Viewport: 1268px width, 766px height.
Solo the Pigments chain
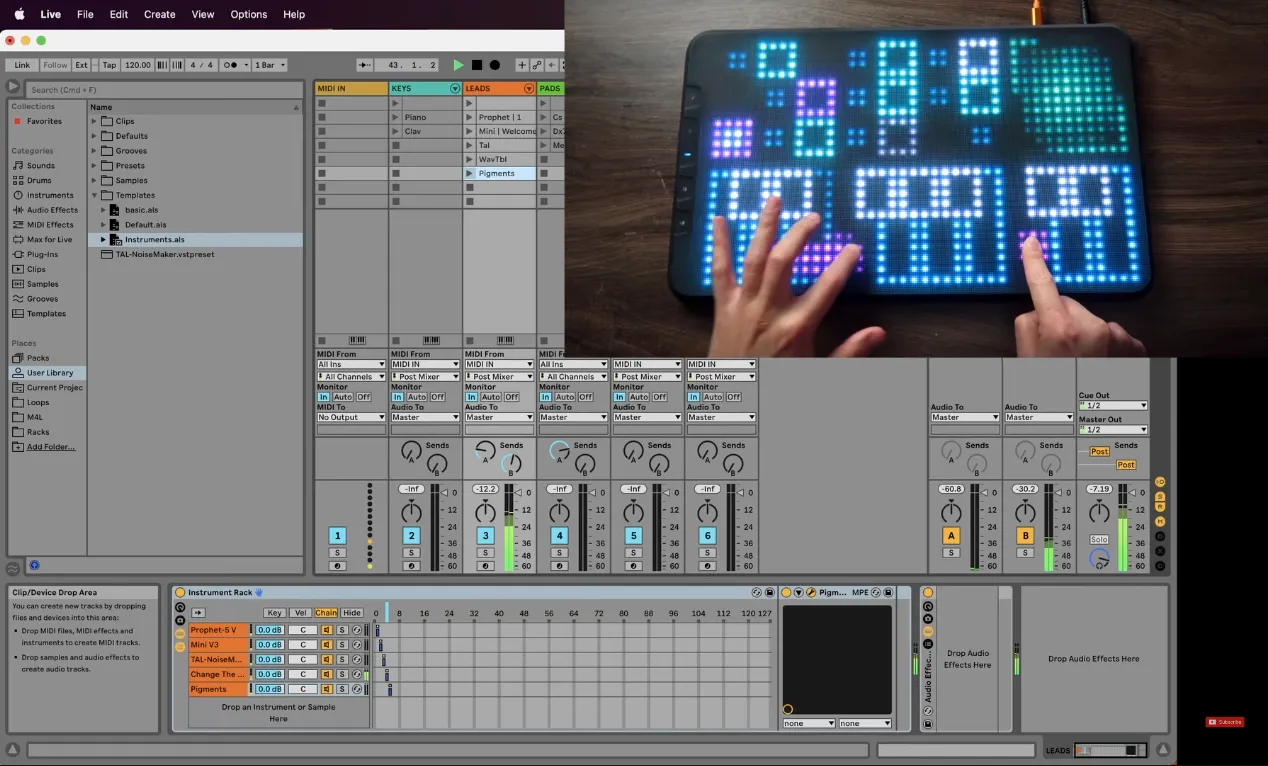click(x=342, y=689)
